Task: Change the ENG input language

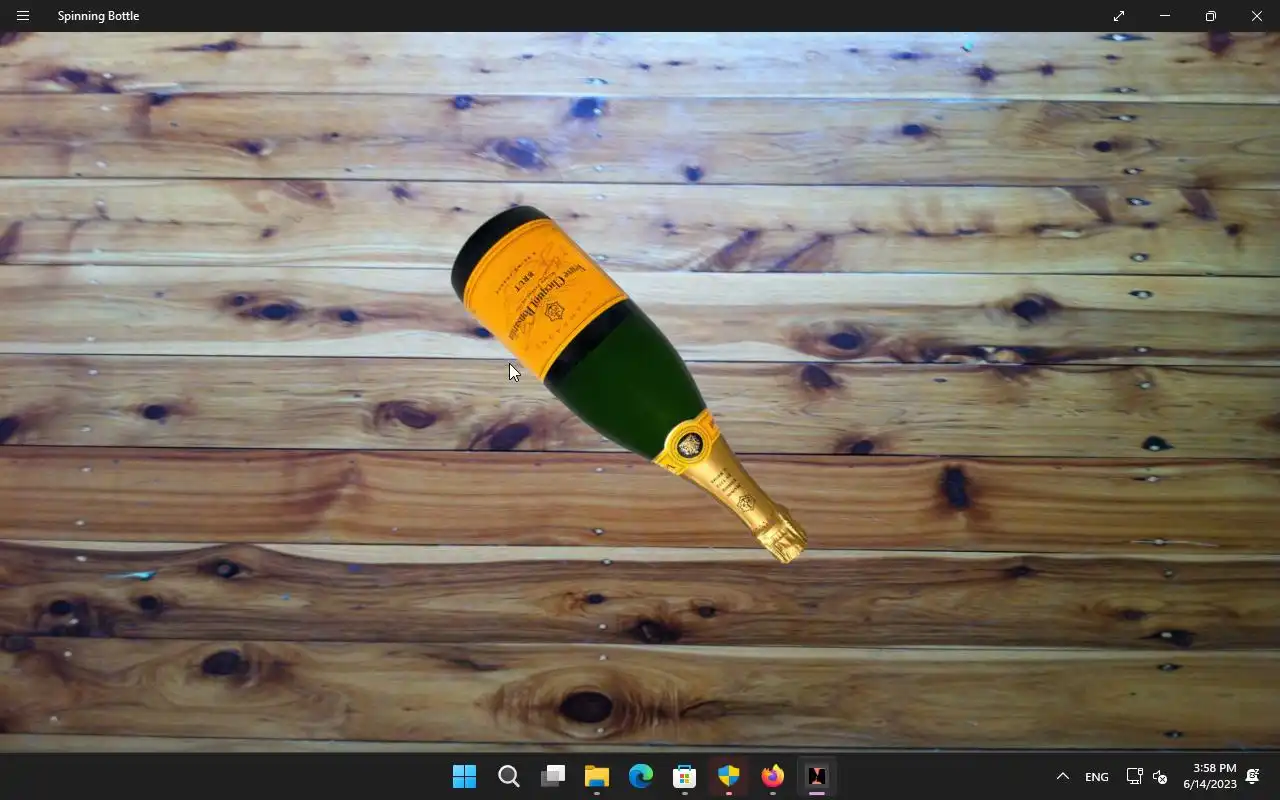Action: [1097, 777]
